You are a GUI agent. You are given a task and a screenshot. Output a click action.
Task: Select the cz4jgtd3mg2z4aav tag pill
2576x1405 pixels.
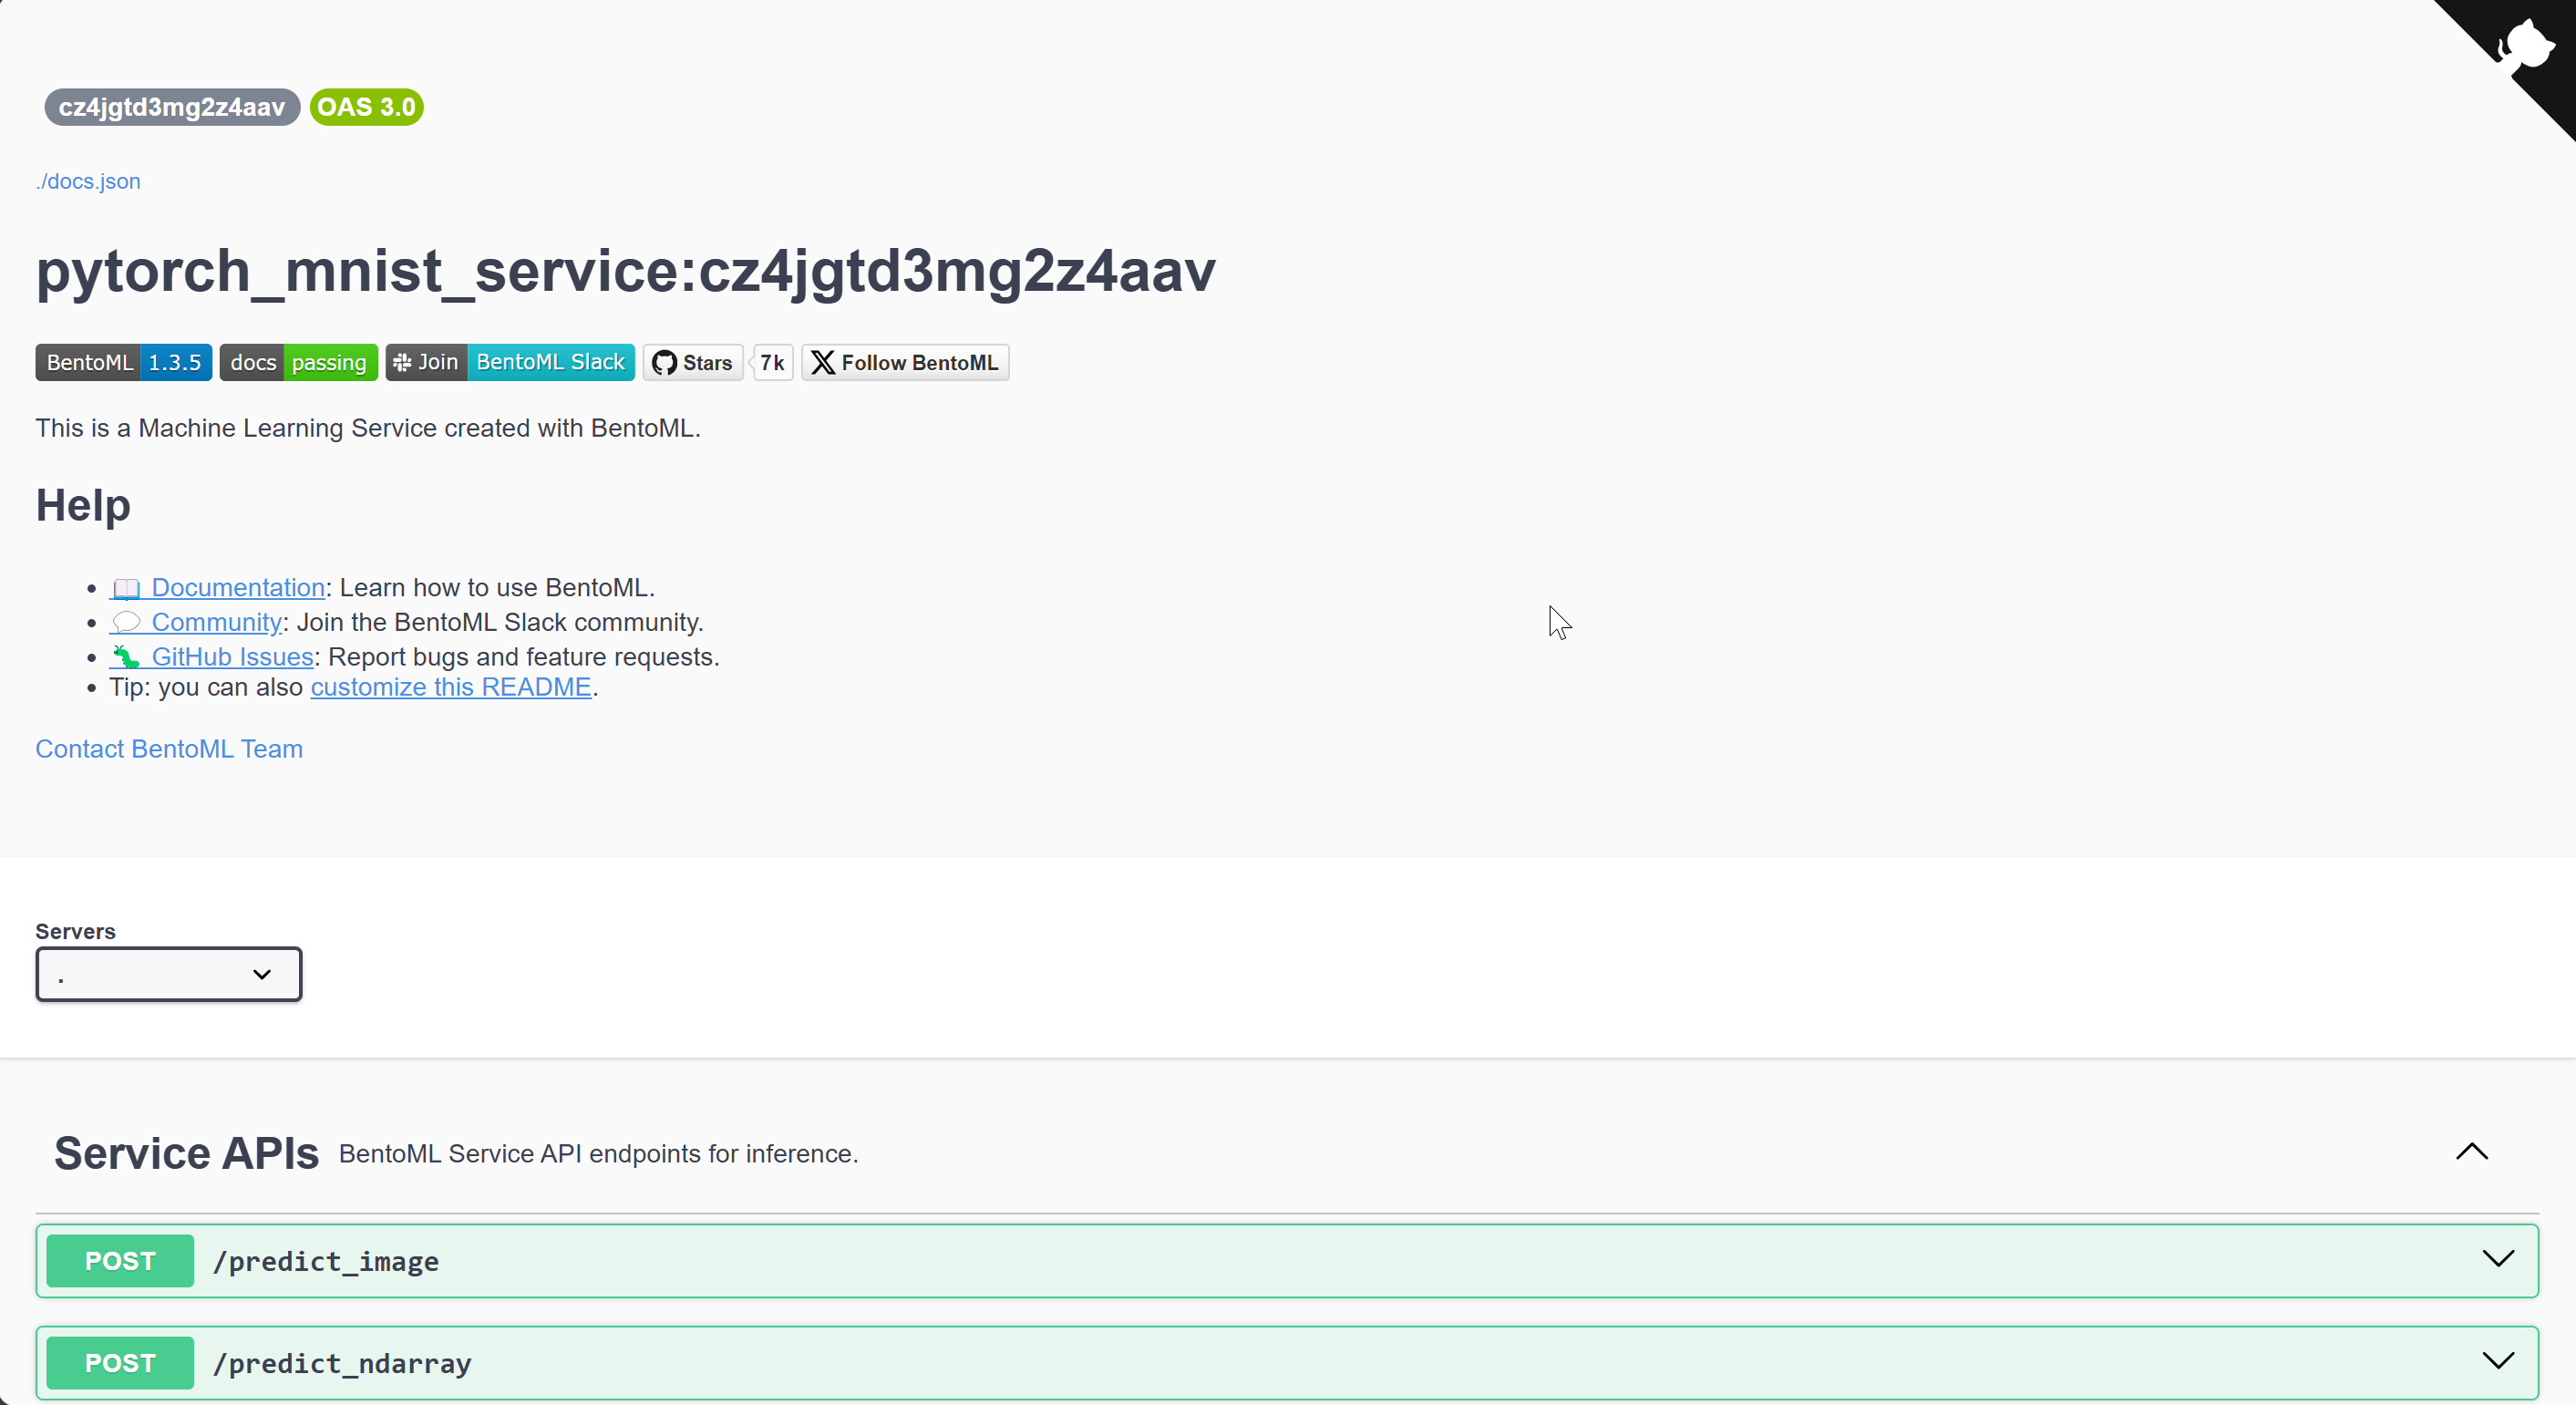coord(171,107)
